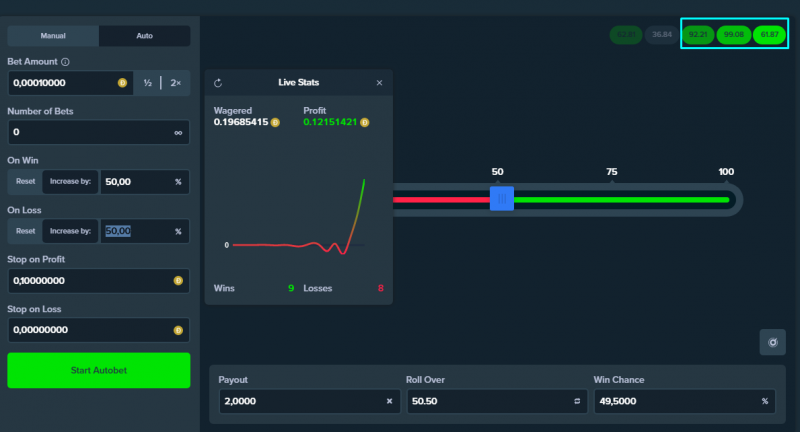800x432 pixels.
Task: Close the Live Stats panel
Action: tap(379, 83)
